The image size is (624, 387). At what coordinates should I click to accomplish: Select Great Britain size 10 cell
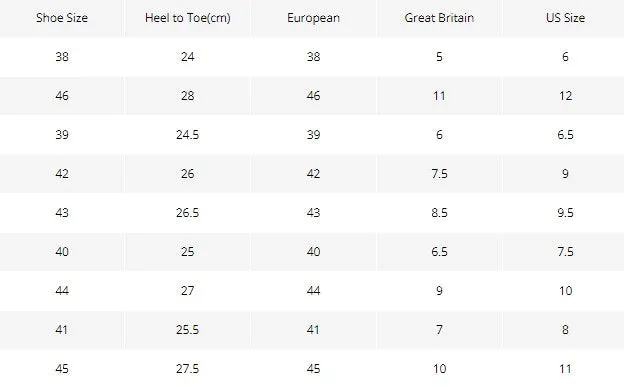pos(439,369)
